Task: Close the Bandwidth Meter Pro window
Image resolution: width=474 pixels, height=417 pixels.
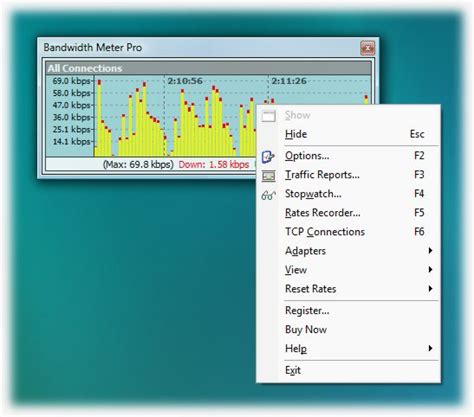Action: [x=367, y=48]
